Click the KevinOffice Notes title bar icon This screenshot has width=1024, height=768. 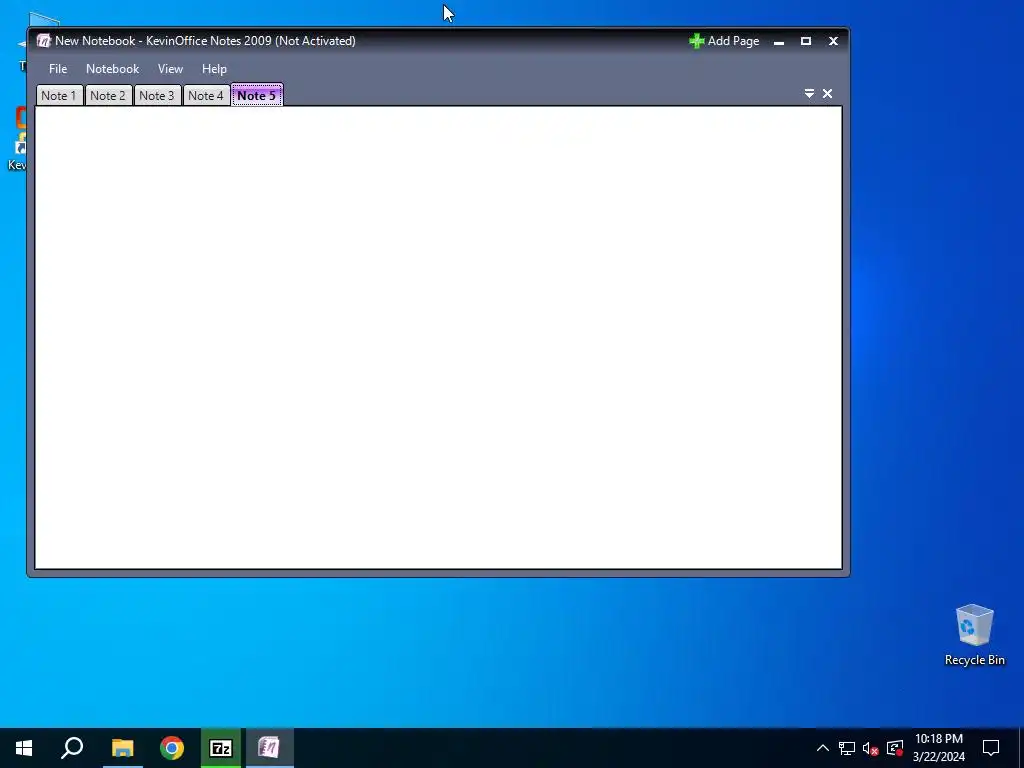[x=44, y=40]
